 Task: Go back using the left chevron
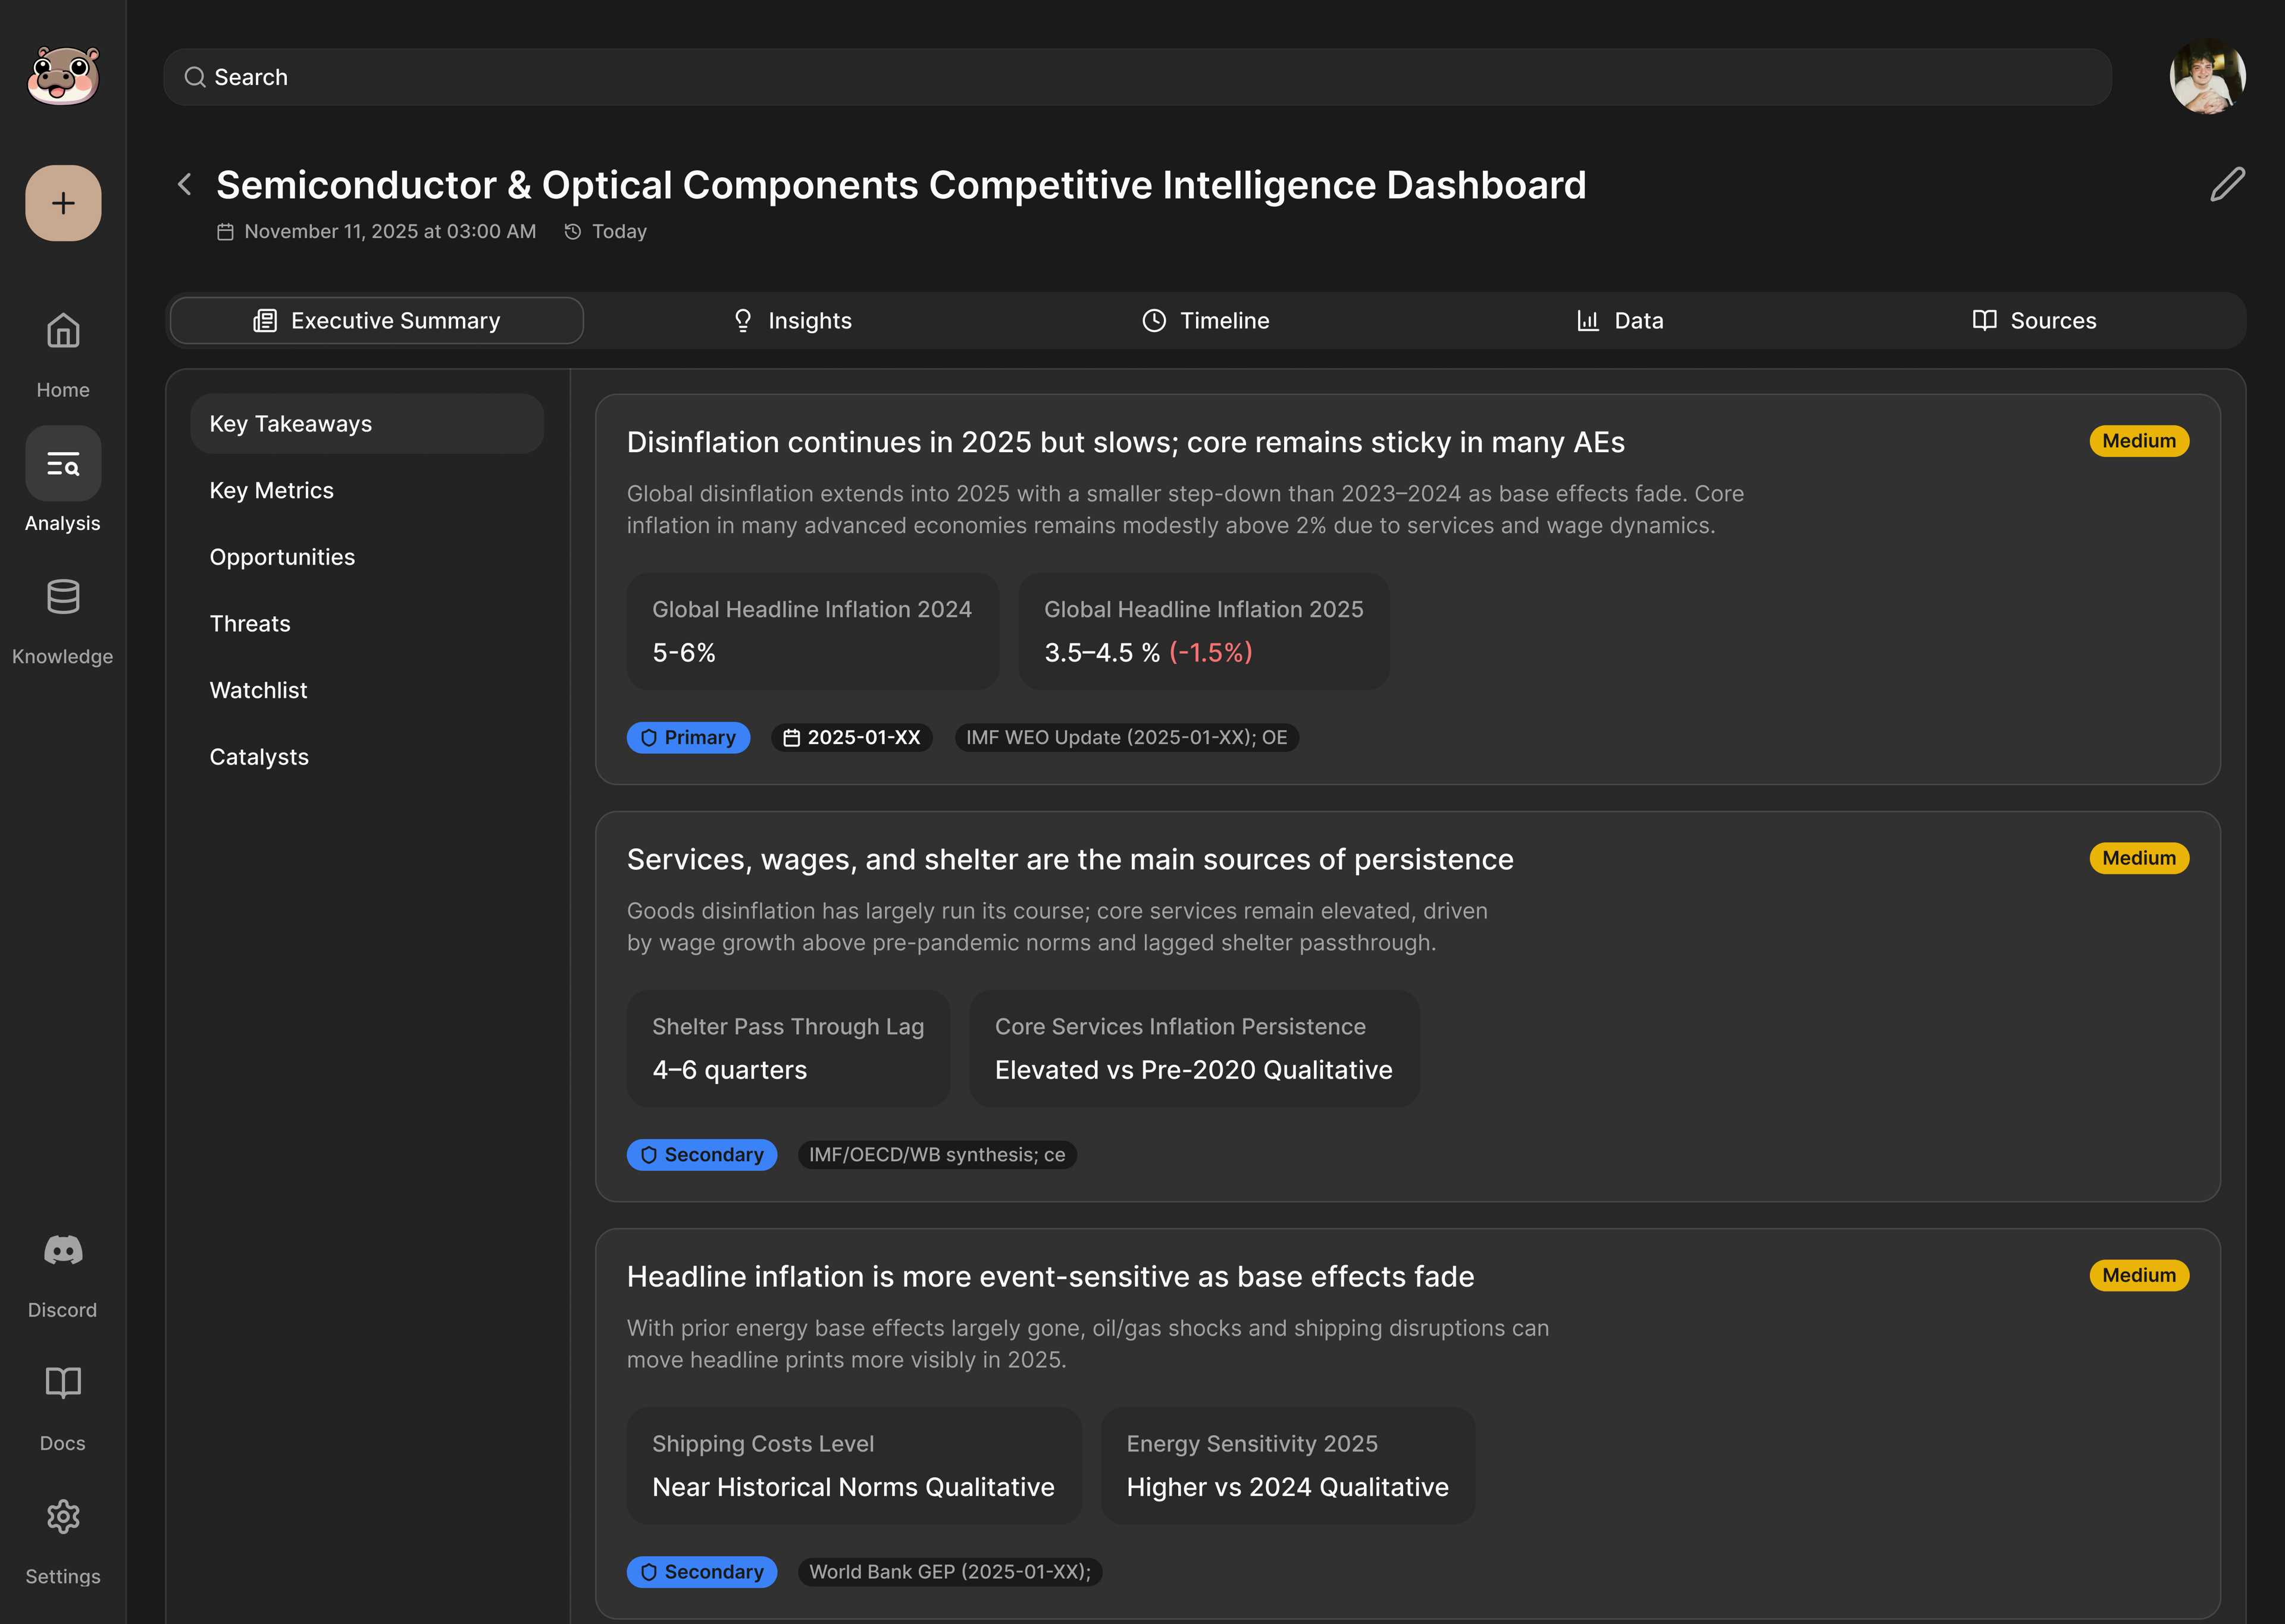click(185, 185)
